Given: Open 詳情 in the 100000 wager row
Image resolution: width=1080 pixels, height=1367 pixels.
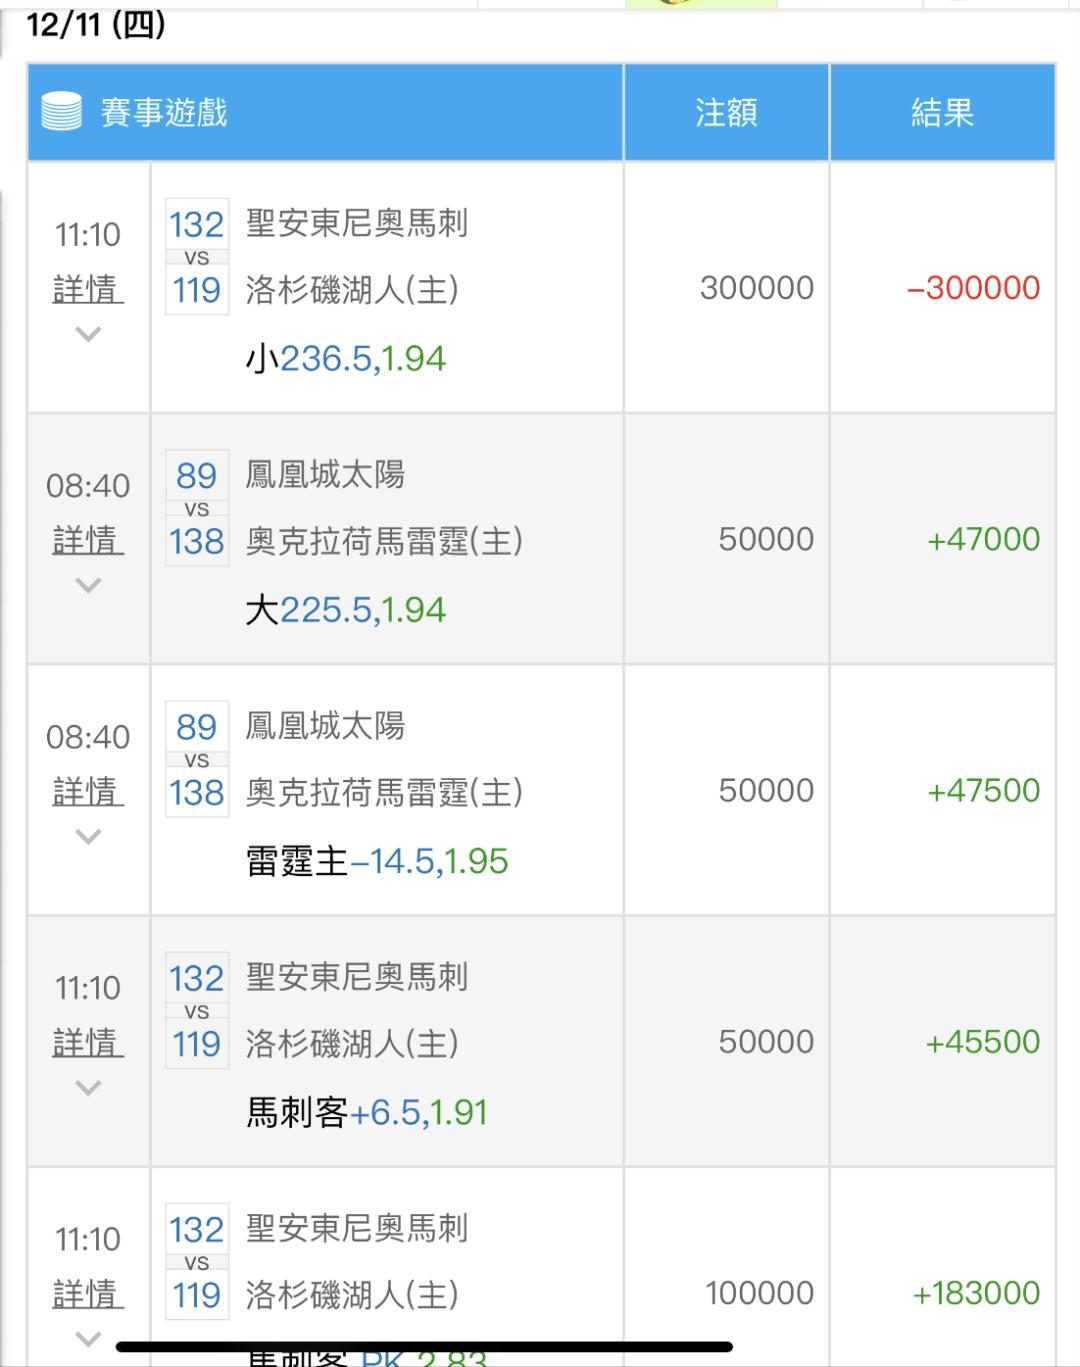Looking at the screenshot, I should (x=88, y=1293).
